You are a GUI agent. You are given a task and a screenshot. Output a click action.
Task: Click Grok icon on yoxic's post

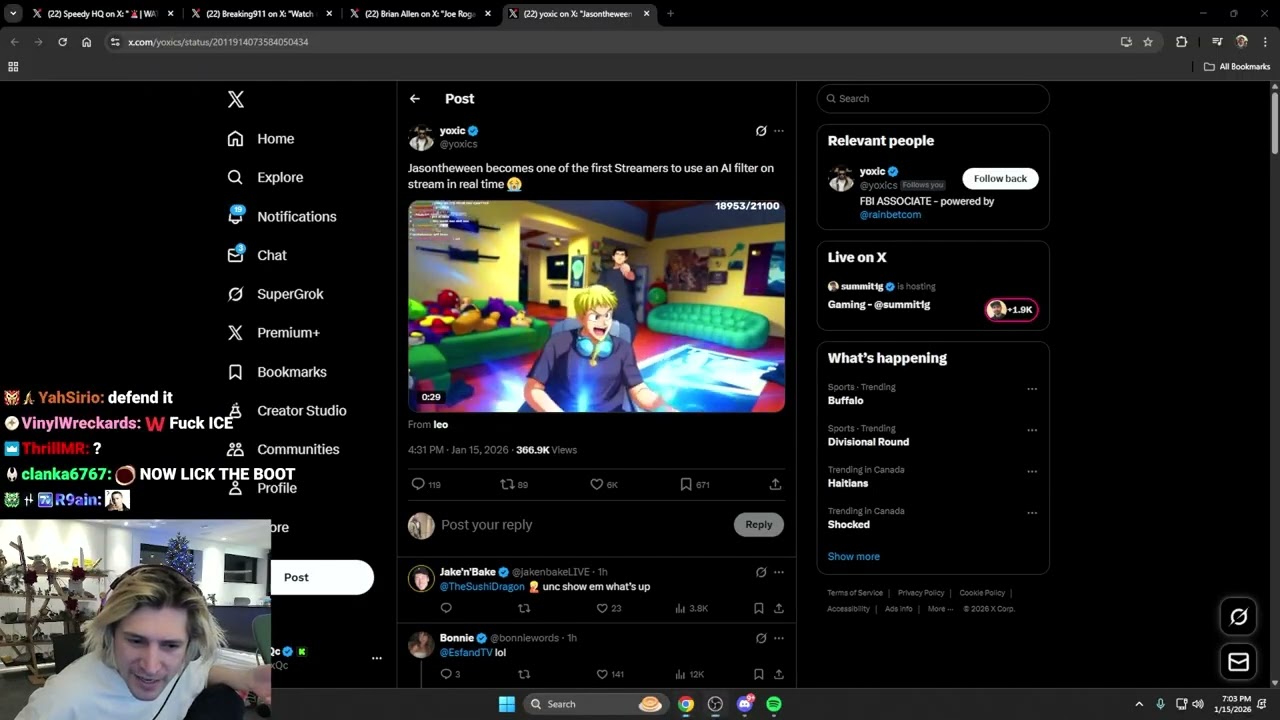coord(761,131)
